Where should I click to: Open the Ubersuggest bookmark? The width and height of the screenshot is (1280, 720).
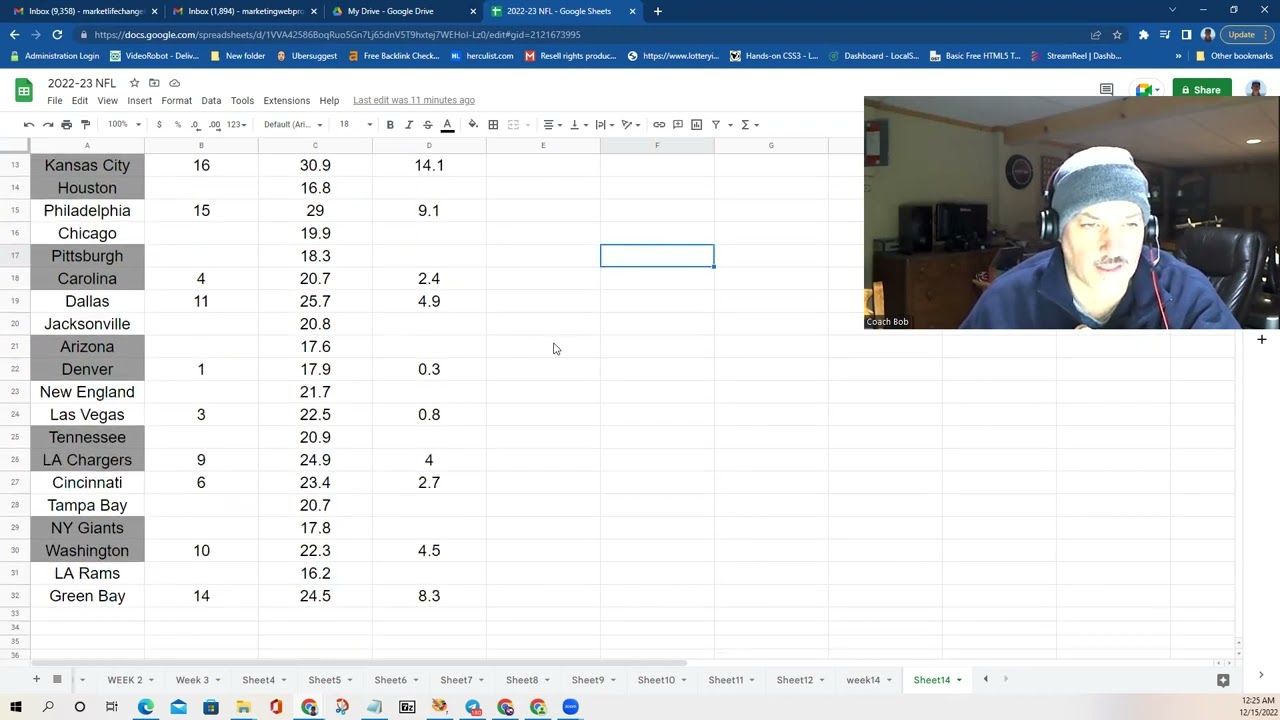point(308,56)
